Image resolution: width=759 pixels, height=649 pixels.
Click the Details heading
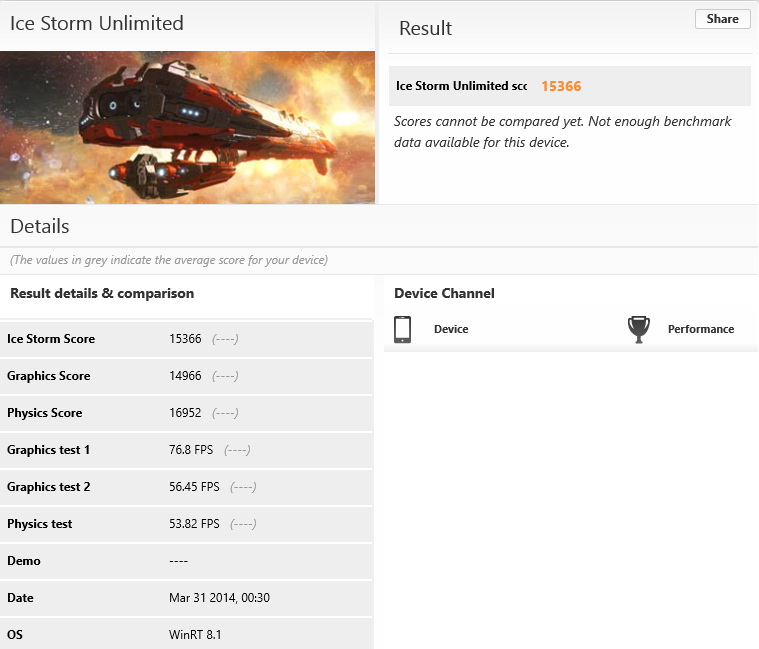40,226
